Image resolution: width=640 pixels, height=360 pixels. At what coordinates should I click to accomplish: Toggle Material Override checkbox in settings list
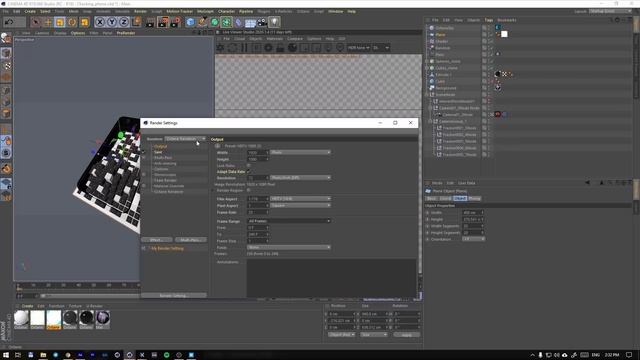tap(144, 186)
